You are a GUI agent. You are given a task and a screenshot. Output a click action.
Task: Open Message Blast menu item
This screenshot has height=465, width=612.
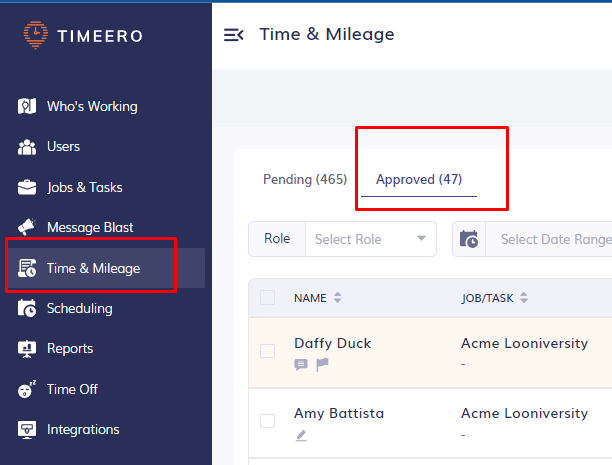click(x=90, y=227)
